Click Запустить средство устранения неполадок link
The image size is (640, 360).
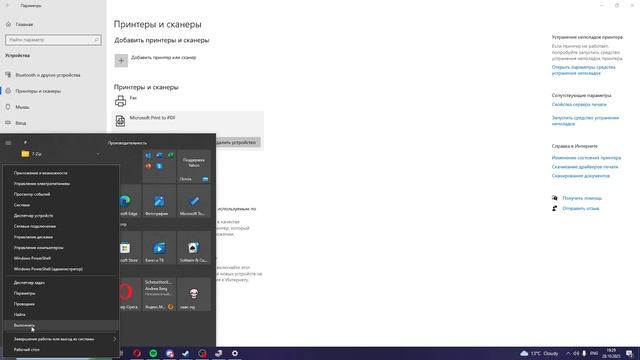click(x=585, y=120)
